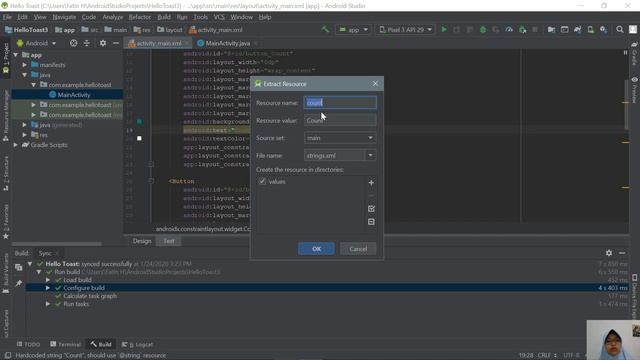Image resolution: width=640 pixels, height=360 pixels.
Task: Open the Android project view dropdown
Action: point(36,43)
